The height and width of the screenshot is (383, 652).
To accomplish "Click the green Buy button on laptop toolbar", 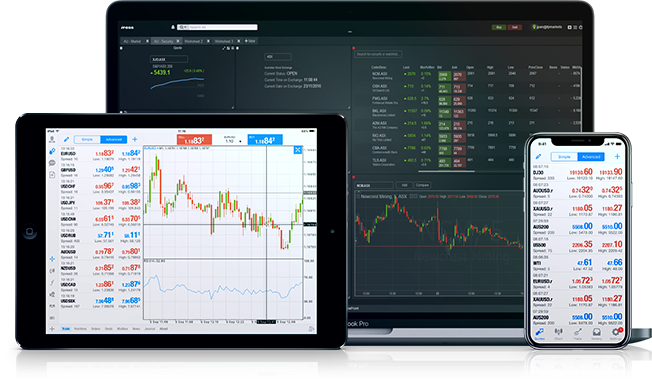I will [x=499, y=27].
